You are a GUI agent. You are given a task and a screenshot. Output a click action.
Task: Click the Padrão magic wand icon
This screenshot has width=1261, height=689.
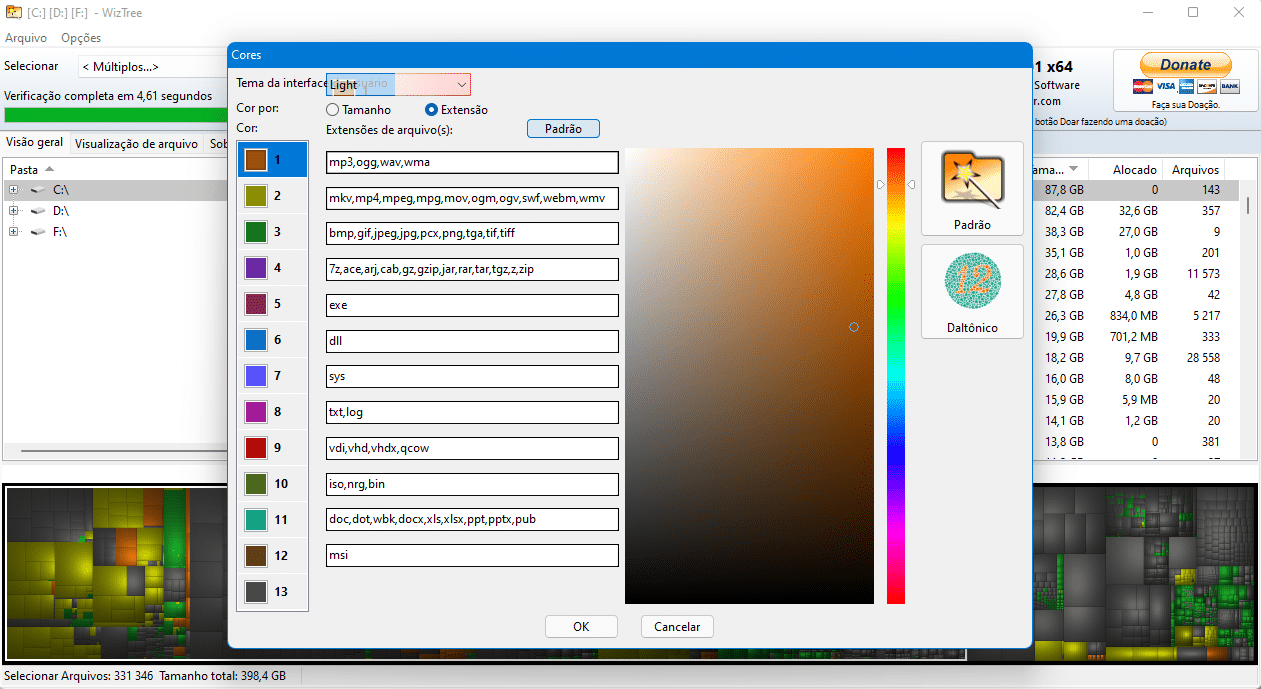tap(972, 181)
